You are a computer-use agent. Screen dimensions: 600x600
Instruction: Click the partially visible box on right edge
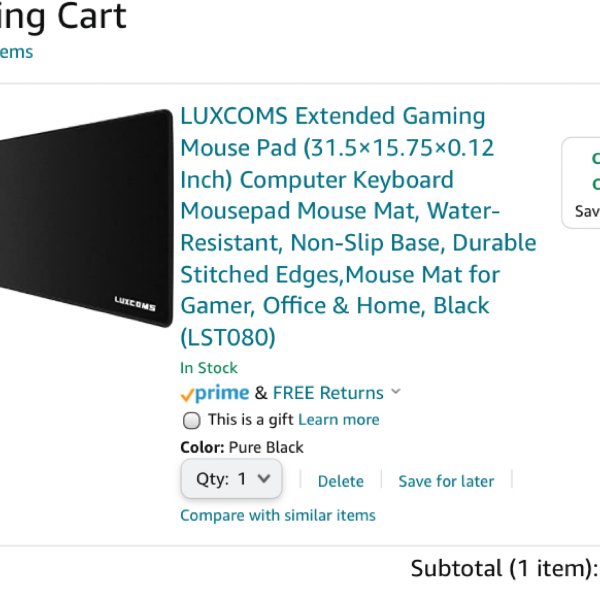[581, 183]
